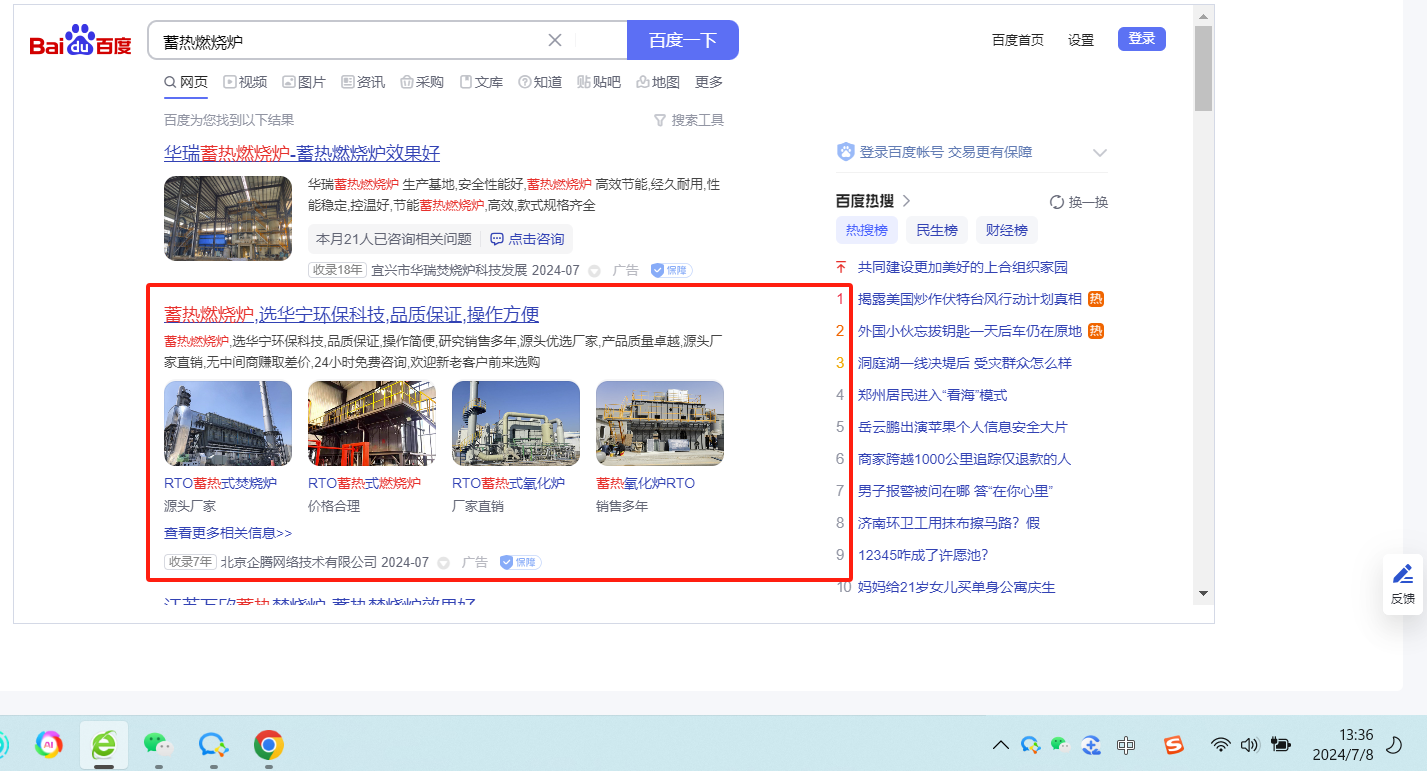This screenshot has width=1427, height=771.
Task: Click 换一换 refresh icon
Action: tap(1057, 202)
